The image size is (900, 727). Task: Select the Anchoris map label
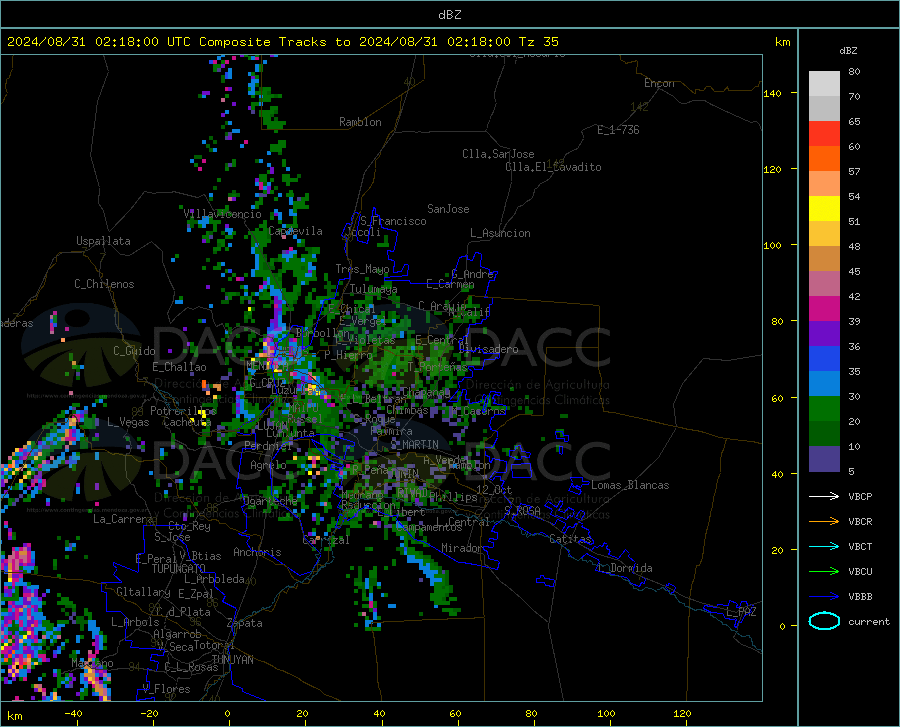click(x=257, y=552)
